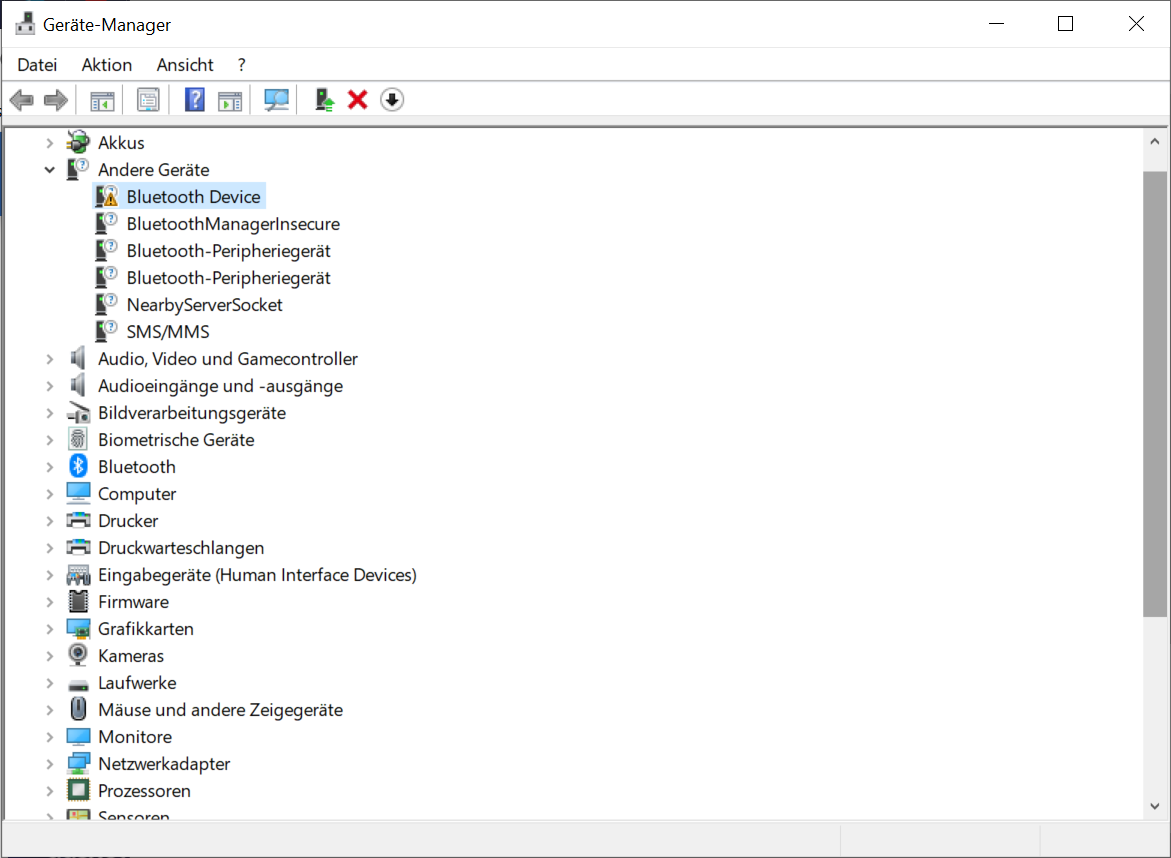Open the Ansicht menu
The width and height of the screenshot is (1171, 858).
click(184, 65)
